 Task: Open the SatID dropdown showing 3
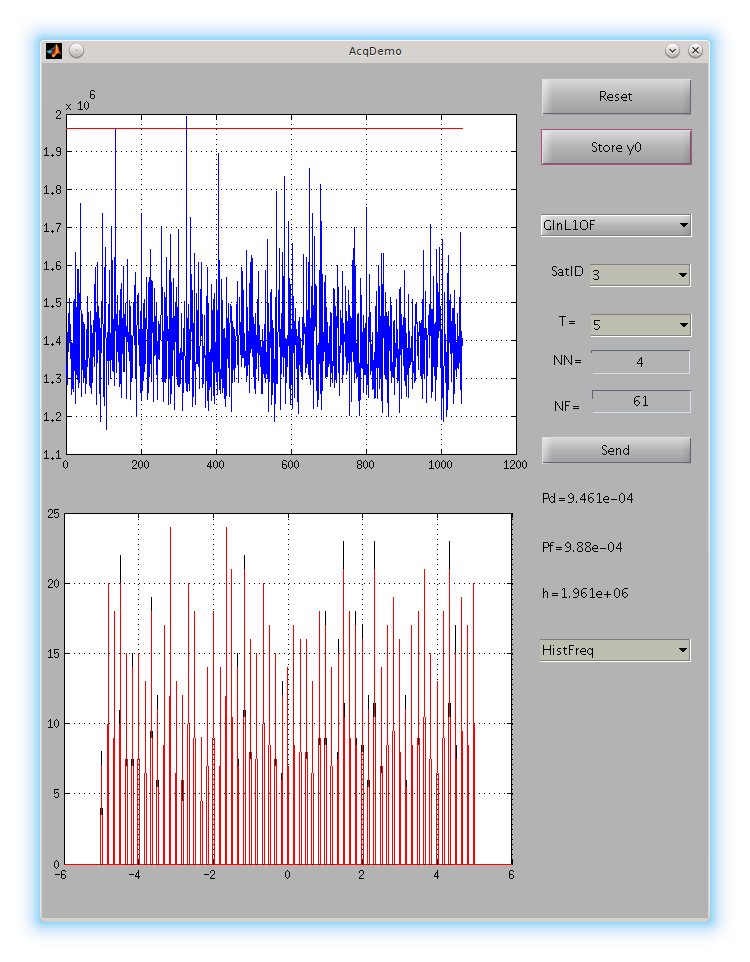tap(640, 275)
